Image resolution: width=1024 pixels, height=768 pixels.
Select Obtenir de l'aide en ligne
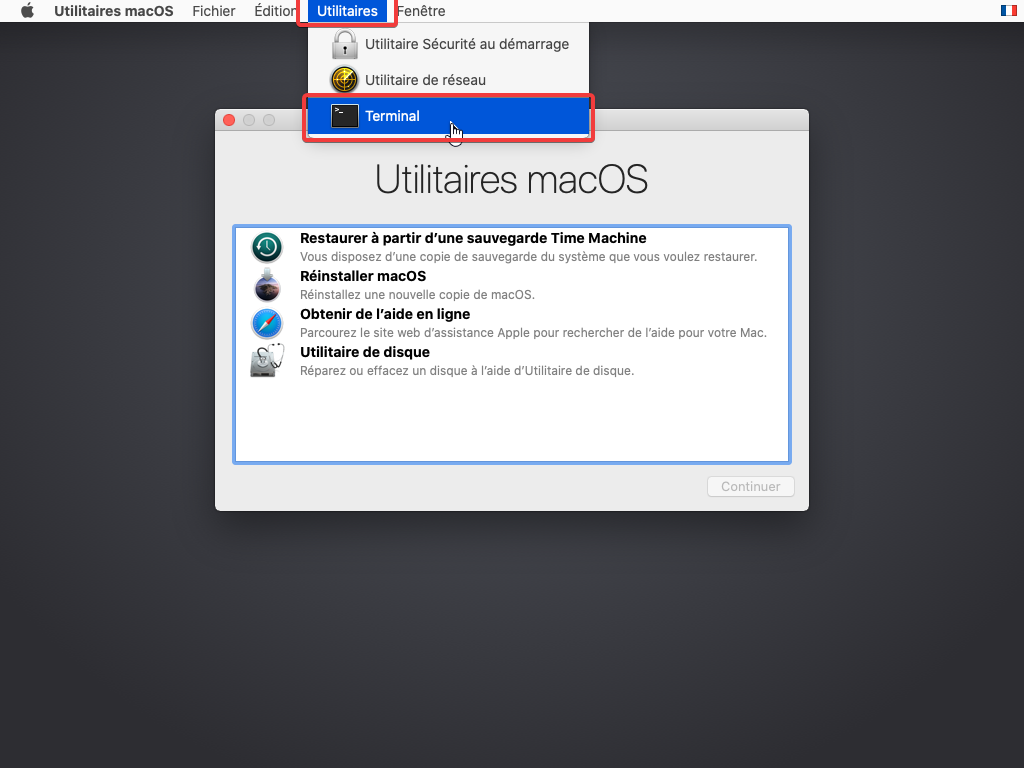[385, 314]
